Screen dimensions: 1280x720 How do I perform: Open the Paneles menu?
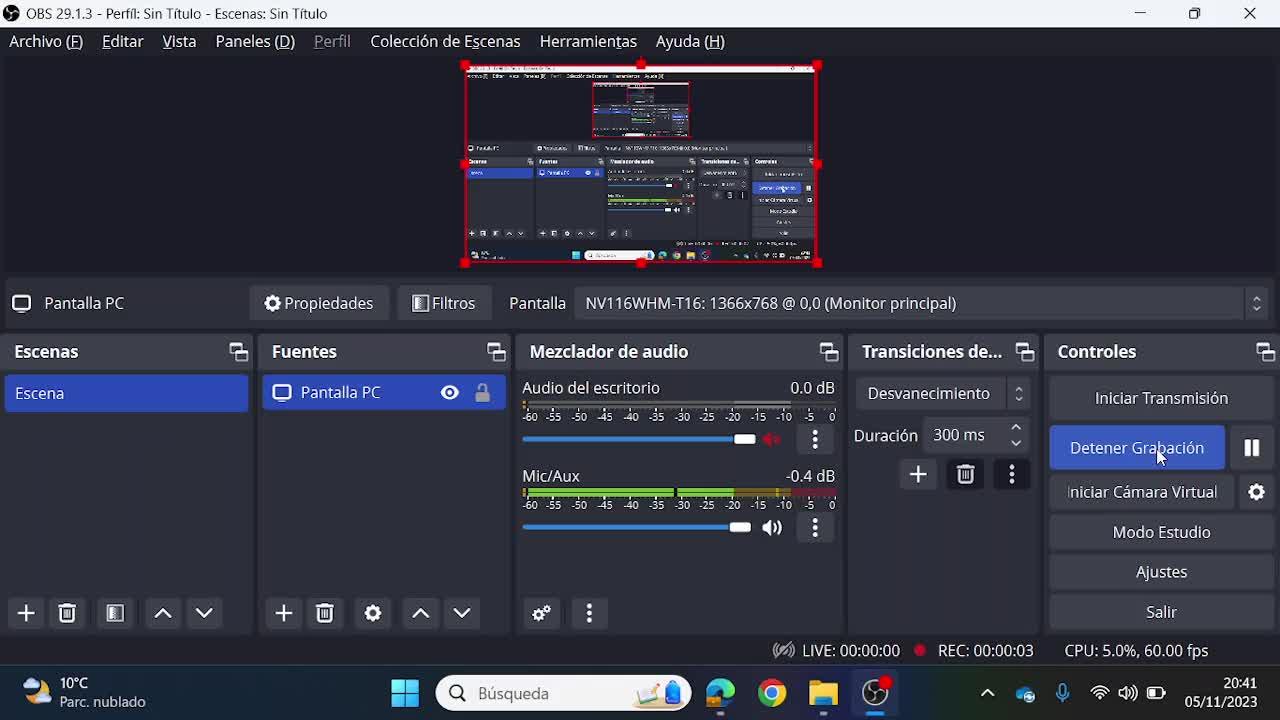point(255,41)
